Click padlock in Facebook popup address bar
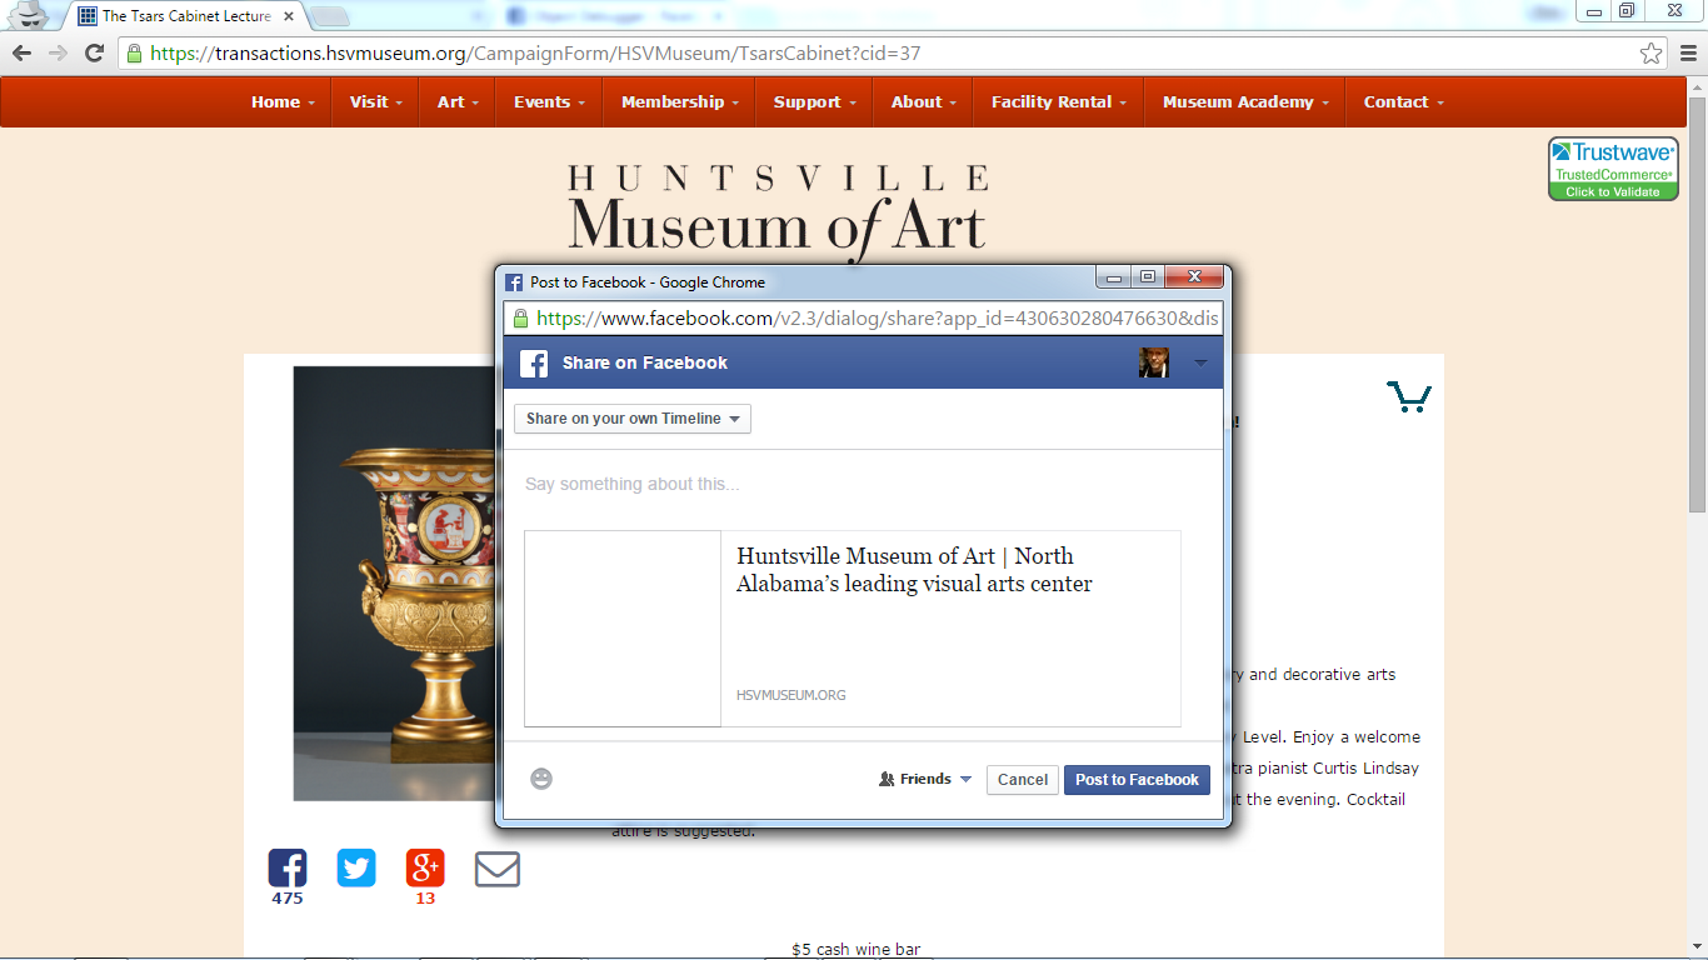This screenshot has width=1708, height=960. coord(520,318)
